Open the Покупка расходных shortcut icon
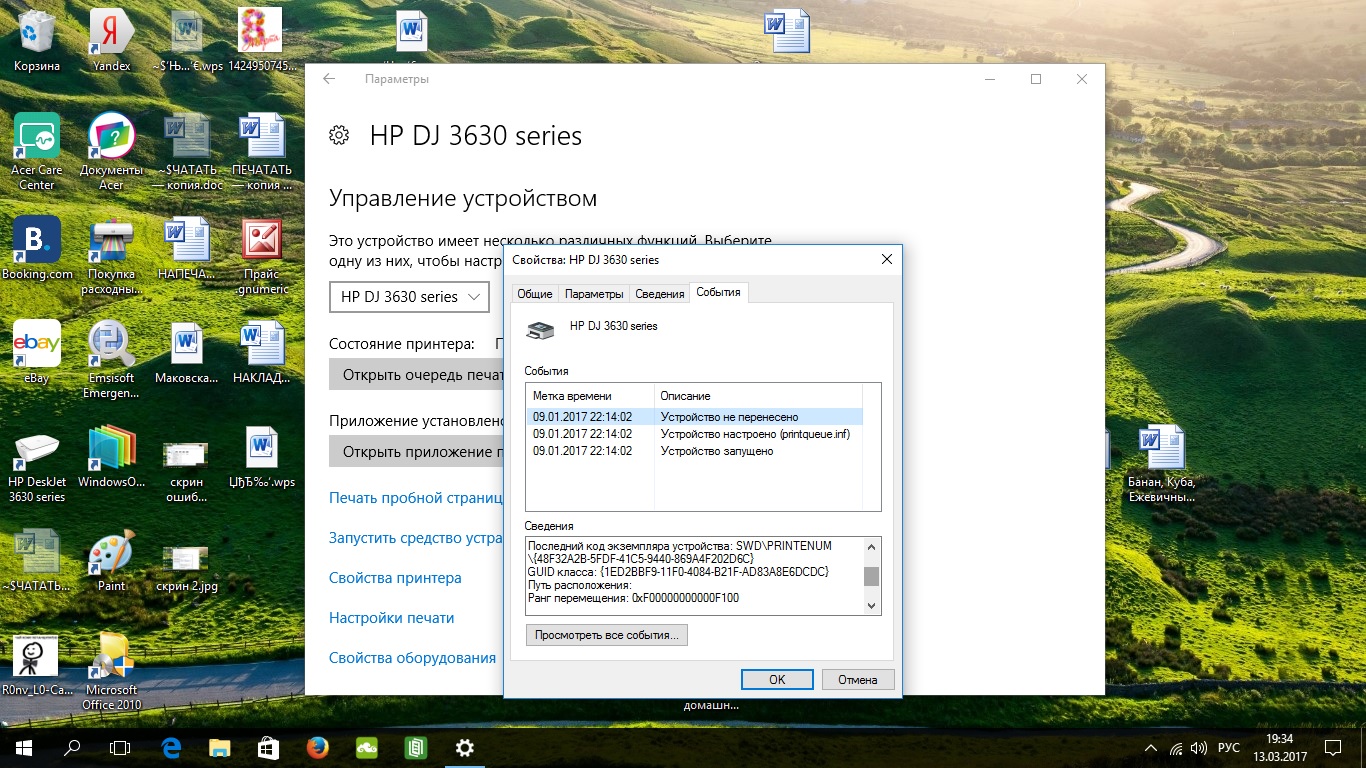Viewport: 1366px width, 768px height. [111, 257]
